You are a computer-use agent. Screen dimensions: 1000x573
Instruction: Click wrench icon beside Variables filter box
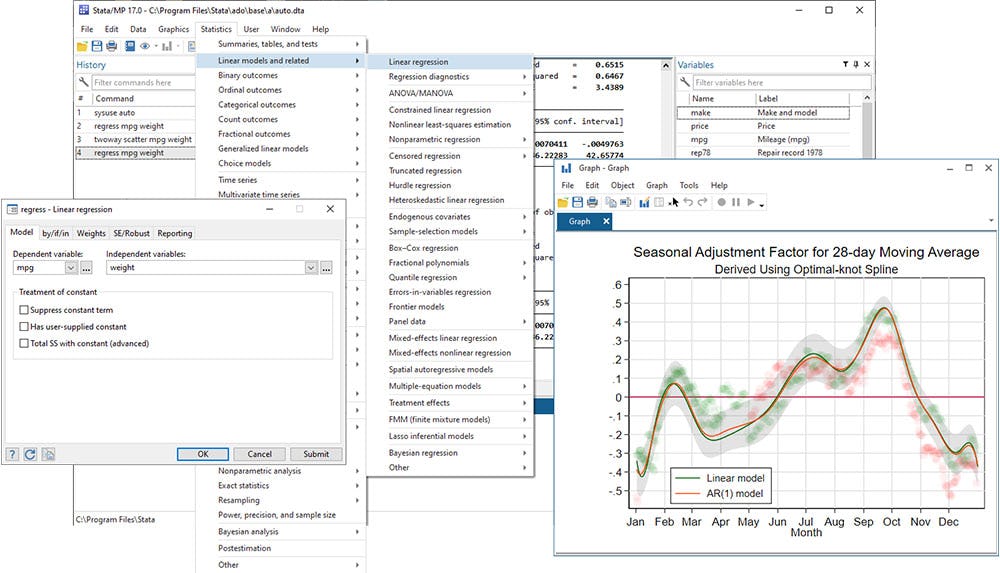684,82
